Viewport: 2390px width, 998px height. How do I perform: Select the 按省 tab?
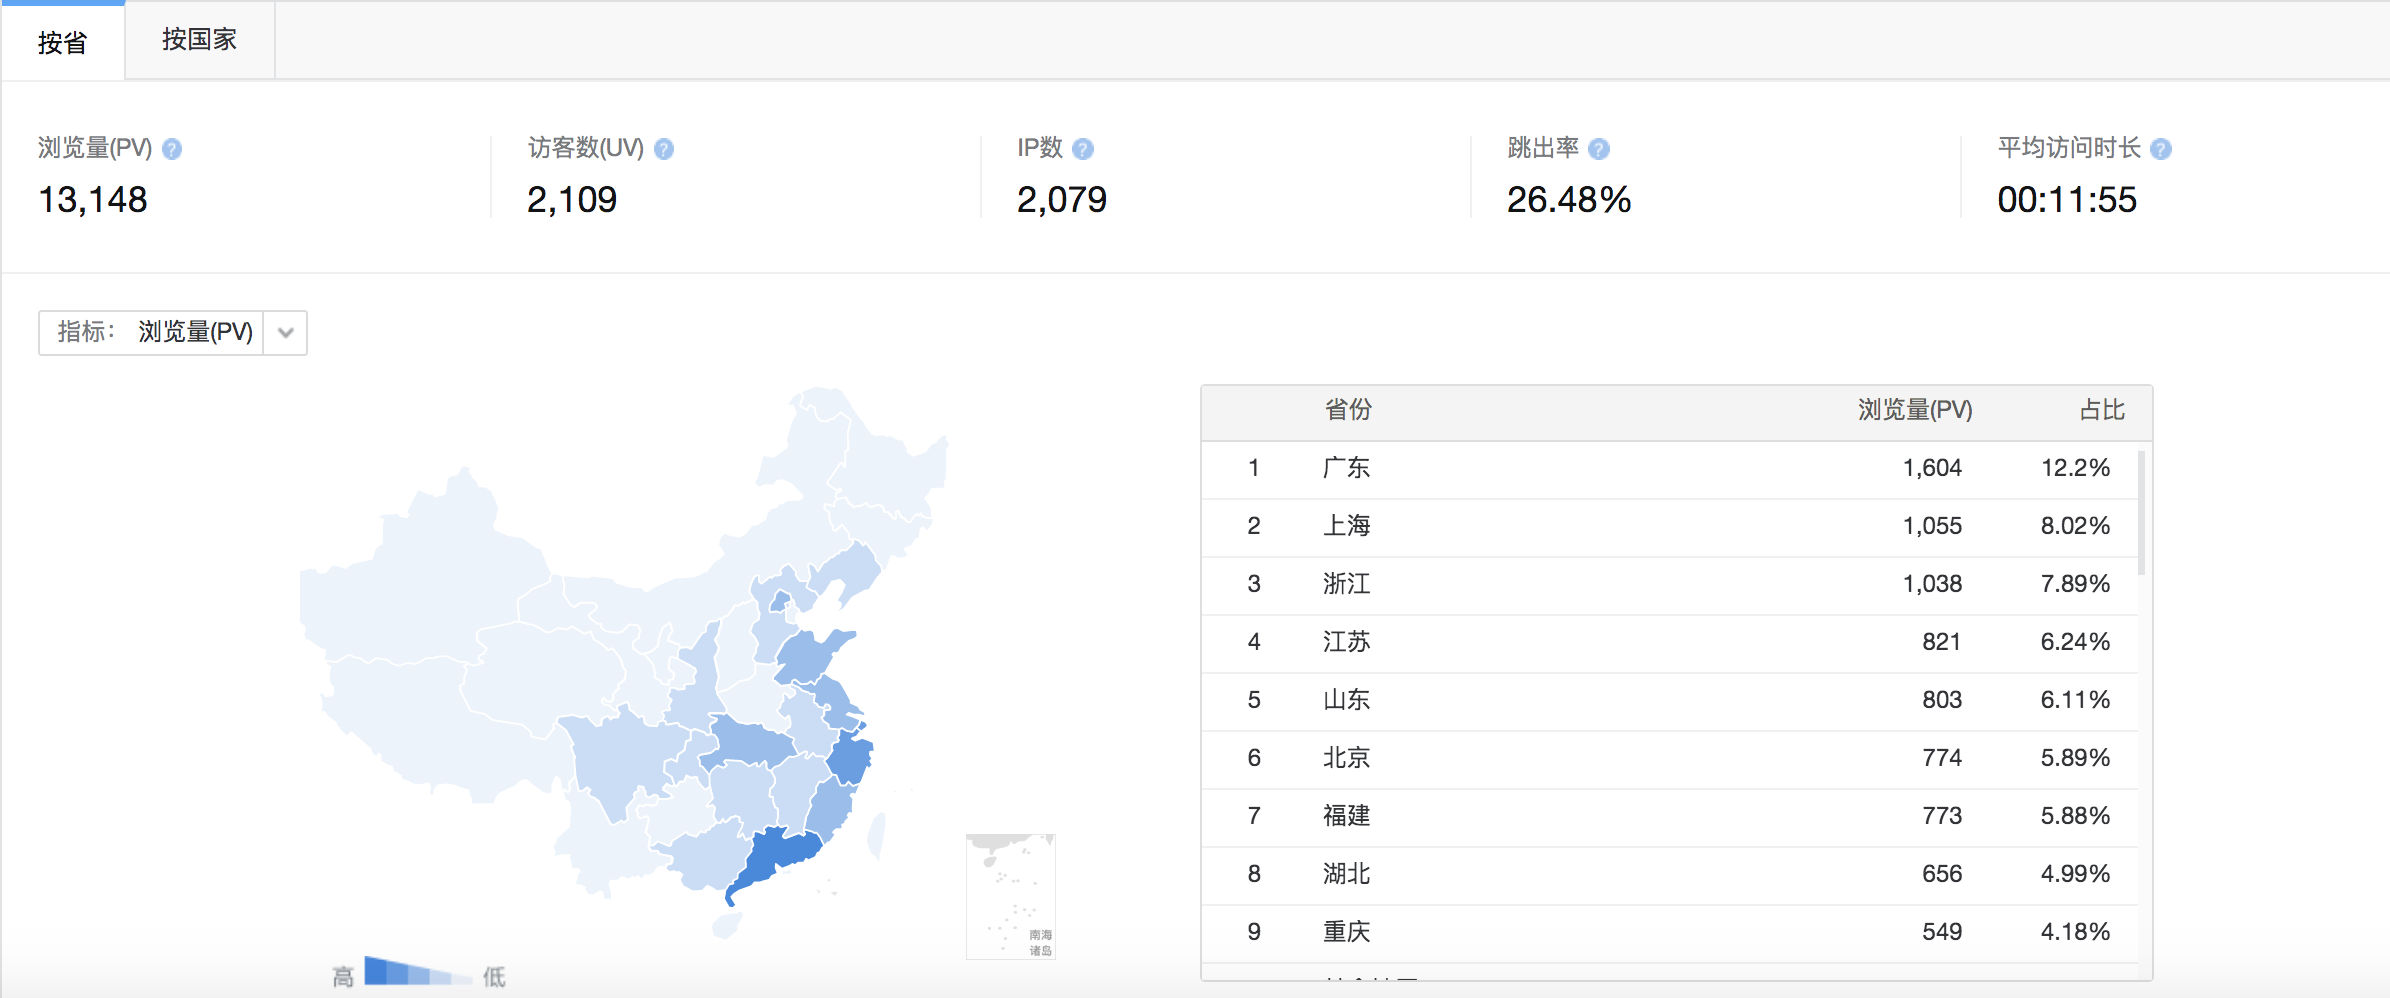62,42
